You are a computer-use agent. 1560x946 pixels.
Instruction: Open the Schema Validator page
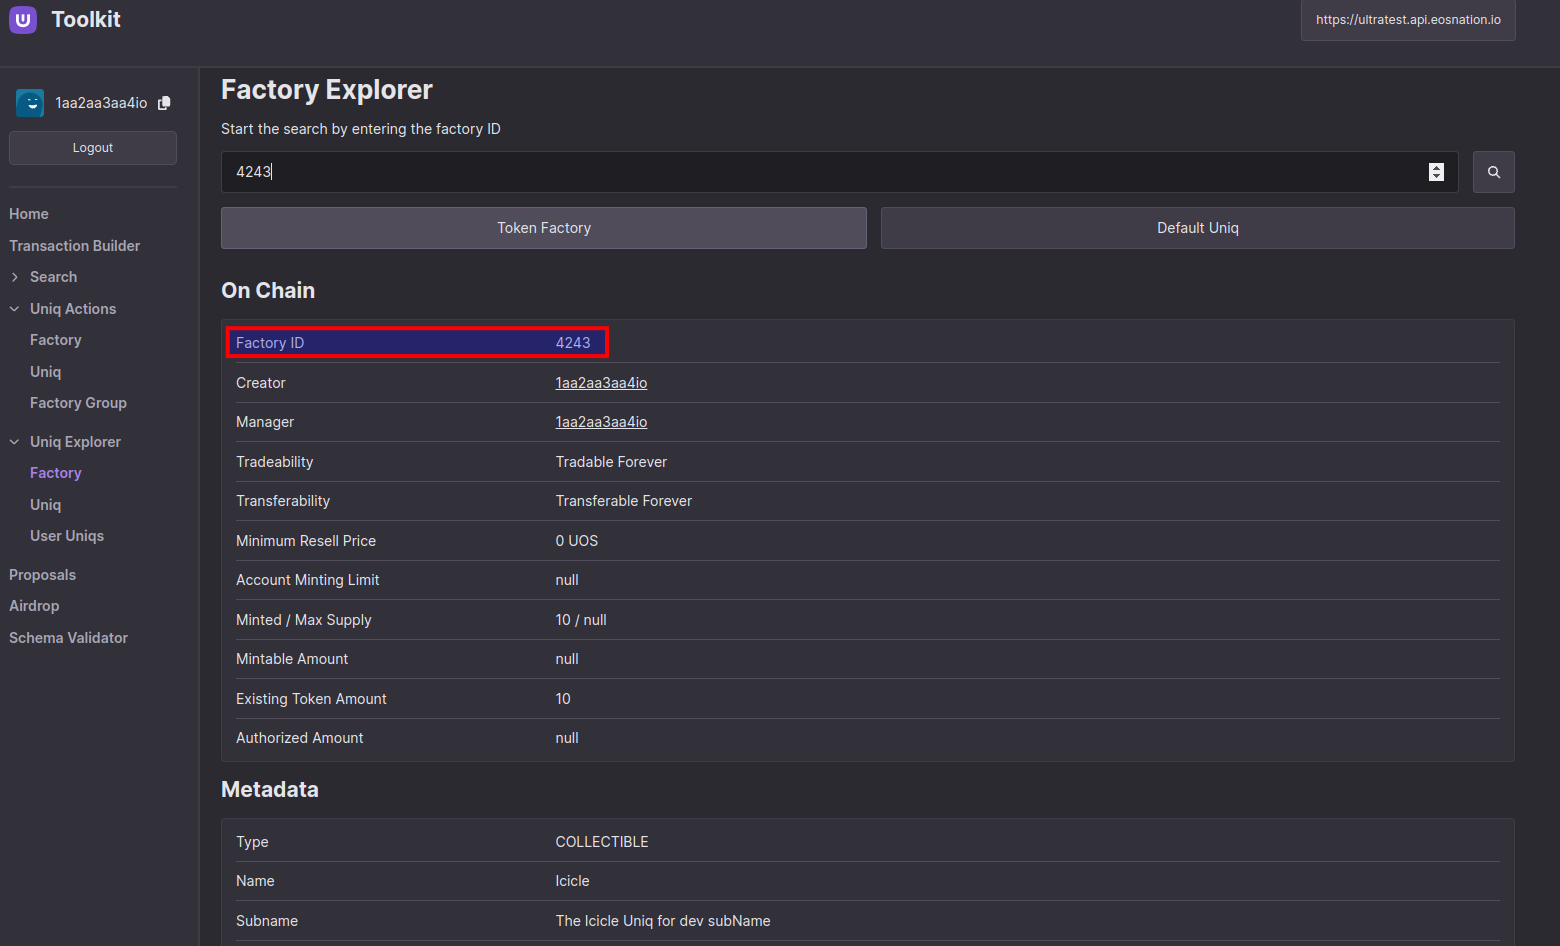[x=68, y=638]
